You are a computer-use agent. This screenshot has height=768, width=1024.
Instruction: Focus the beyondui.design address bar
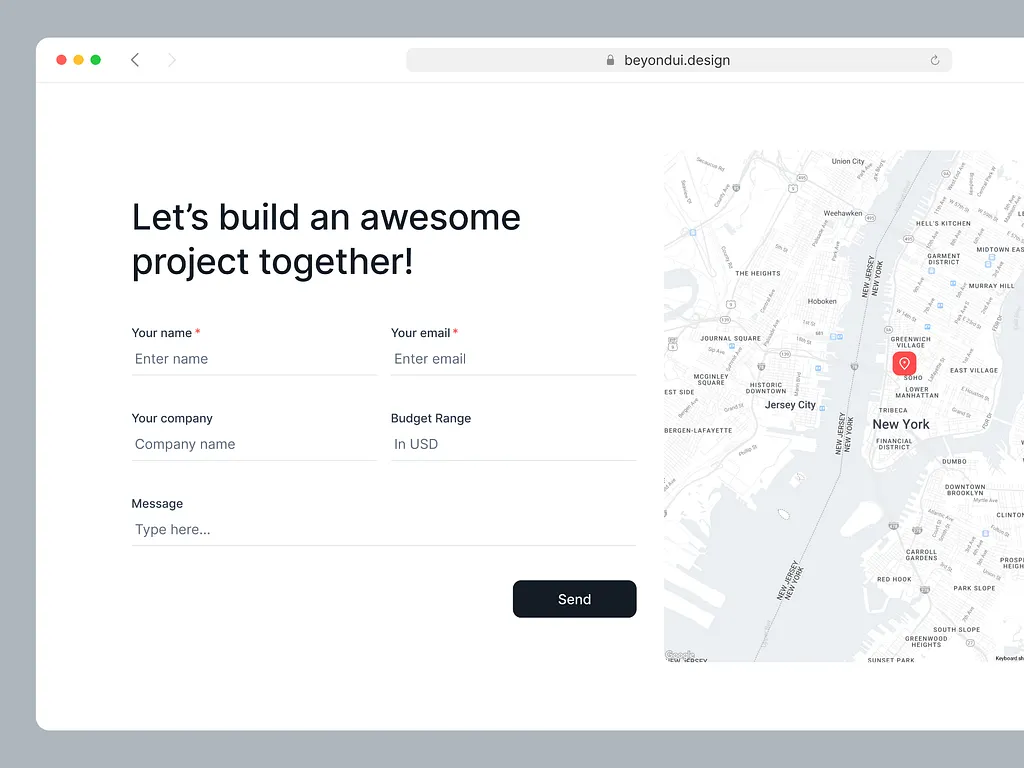point(677,60)
